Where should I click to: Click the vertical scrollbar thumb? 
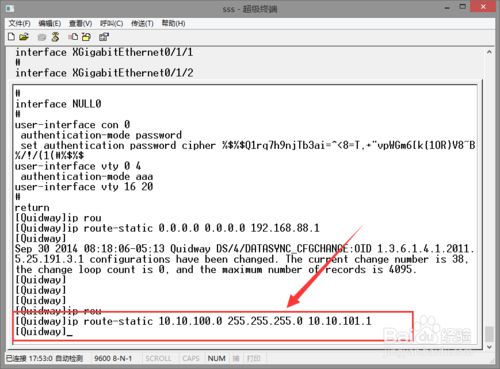[489, 334]
